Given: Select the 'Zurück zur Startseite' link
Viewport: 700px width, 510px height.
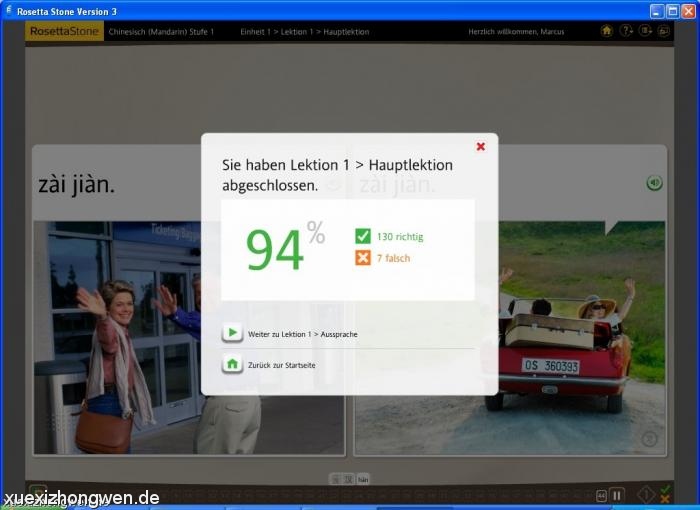Looking at the screenshot, I should click(x=282, y=365).
